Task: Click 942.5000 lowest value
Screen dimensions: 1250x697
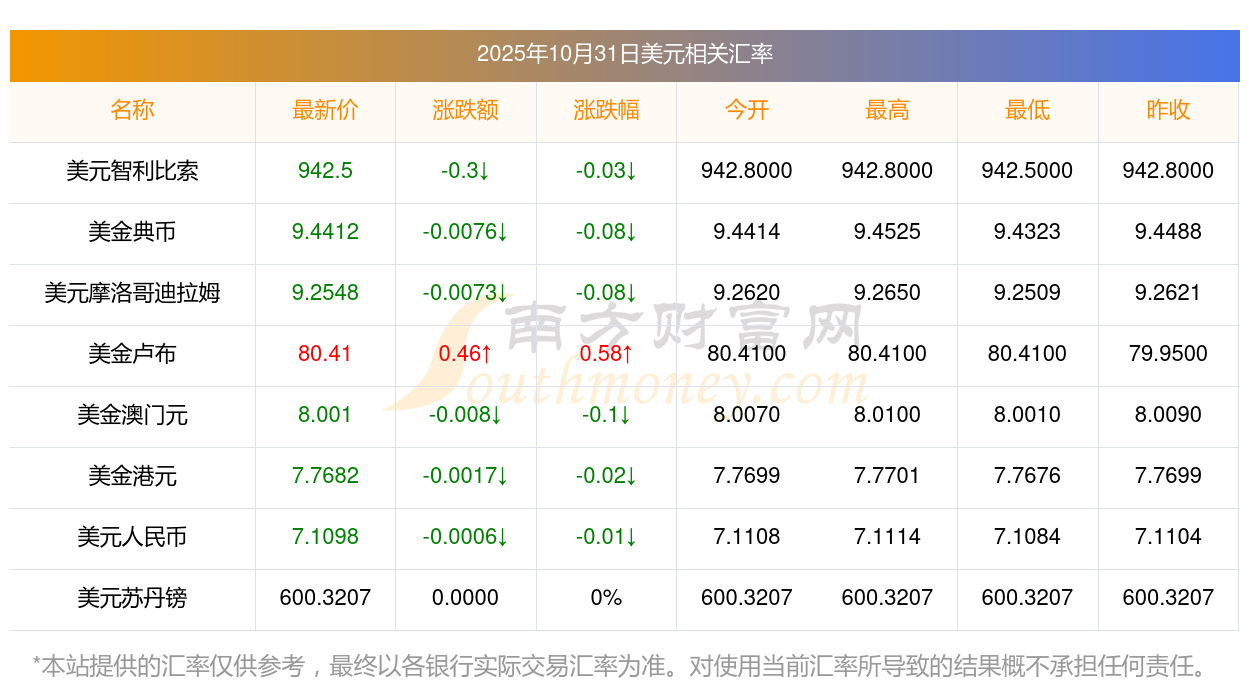Action: point(1027,171)
